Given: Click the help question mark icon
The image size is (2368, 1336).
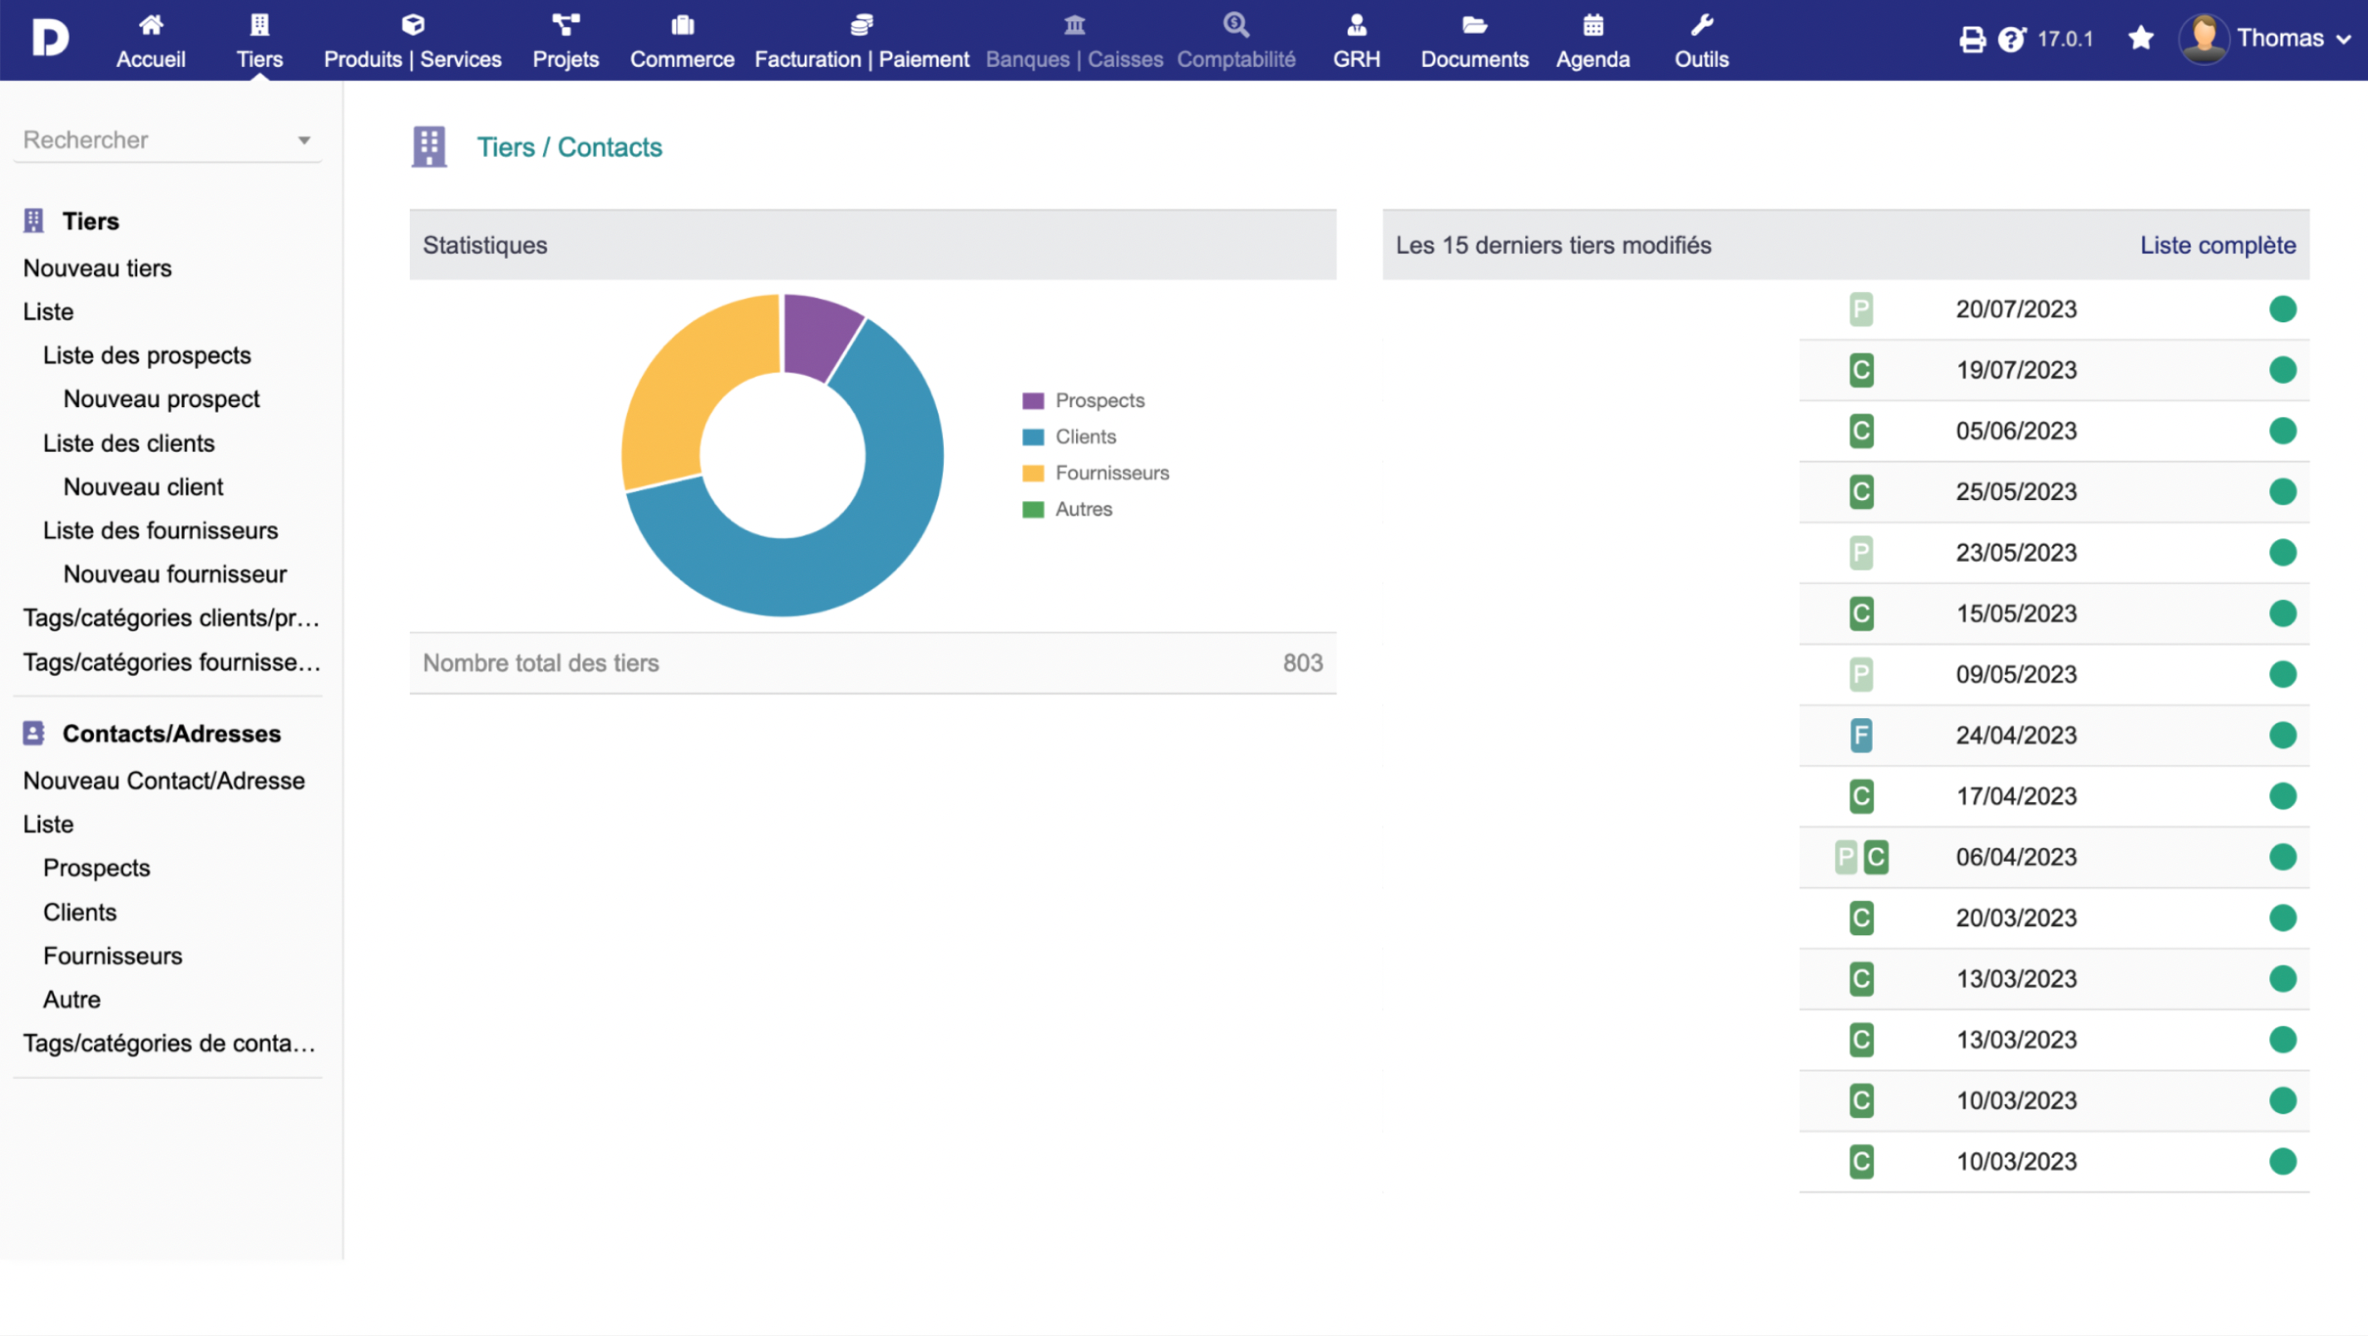Looking at the screenshot, I should coord(2010,39).
